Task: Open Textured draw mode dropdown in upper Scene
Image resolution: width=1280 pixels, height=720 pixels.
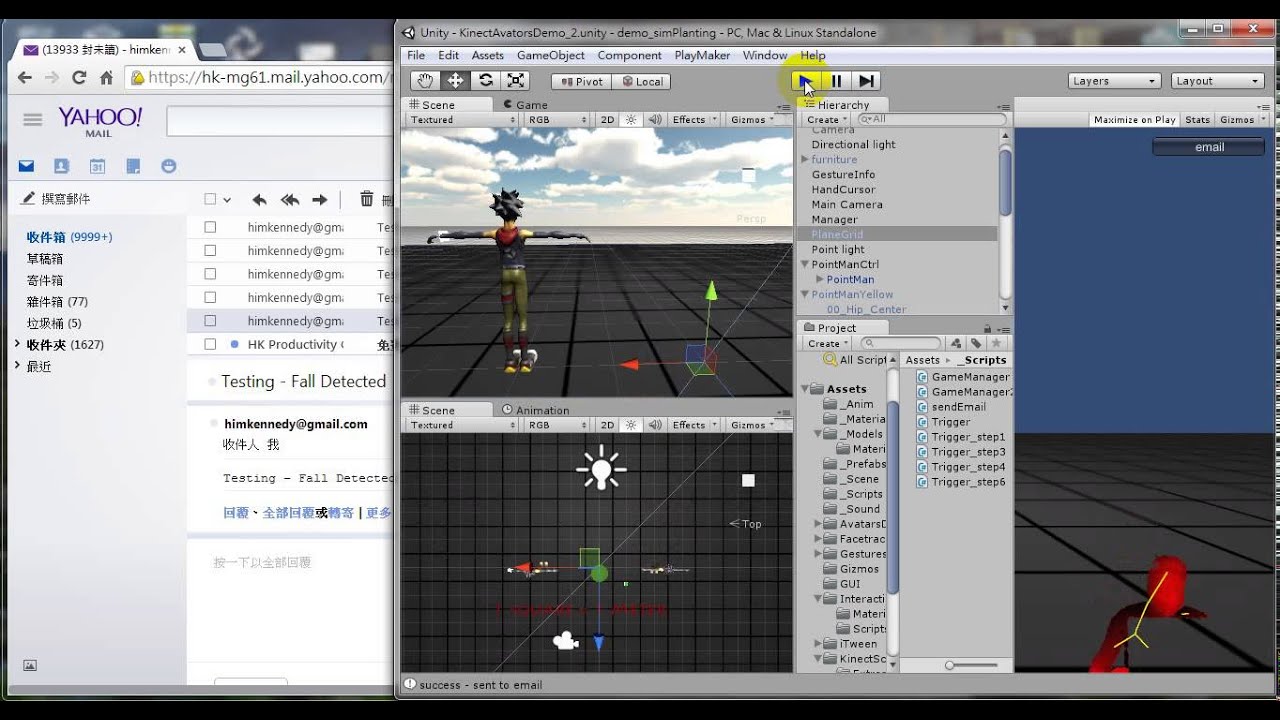Action: click(462, 120)
